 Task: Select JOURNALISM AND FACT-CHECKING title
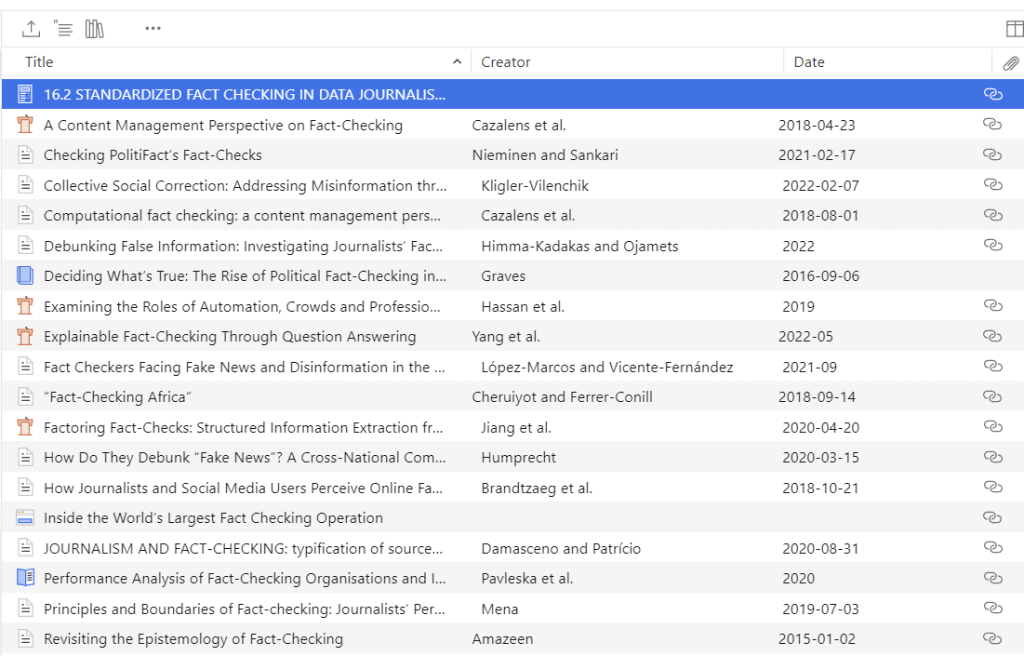[243, 548]
